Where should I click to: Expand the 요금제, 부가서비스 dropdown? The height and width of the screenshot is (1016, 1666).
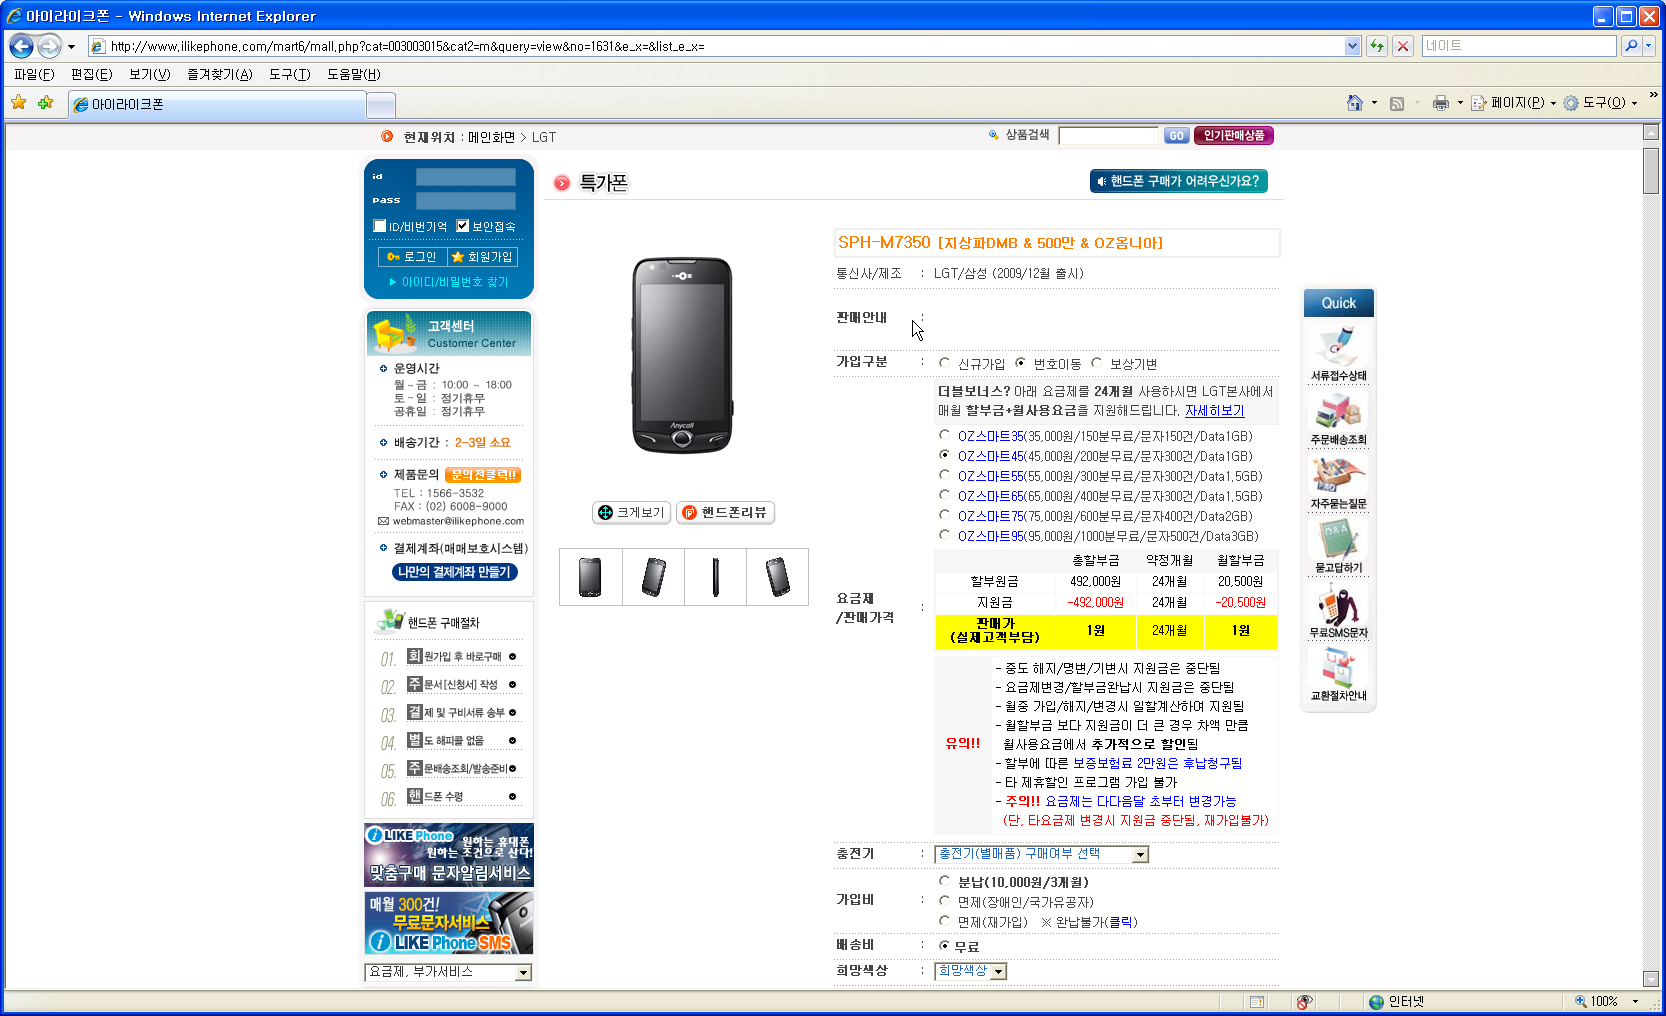click(x=522, y=972)
